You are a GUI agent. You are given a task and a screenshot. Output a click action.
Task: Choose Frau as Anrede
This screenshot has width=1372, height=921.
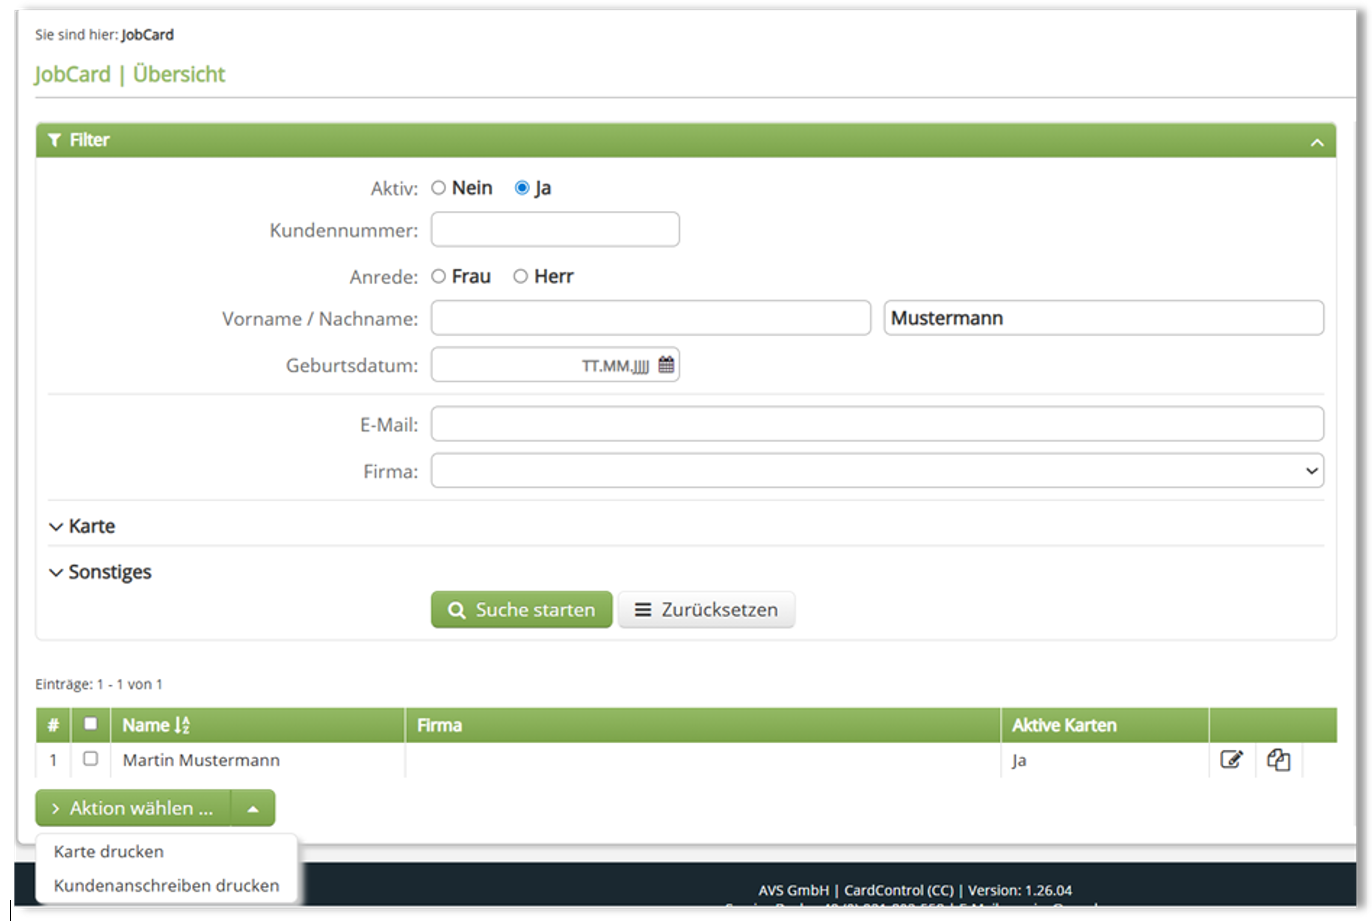click(438, 277)
